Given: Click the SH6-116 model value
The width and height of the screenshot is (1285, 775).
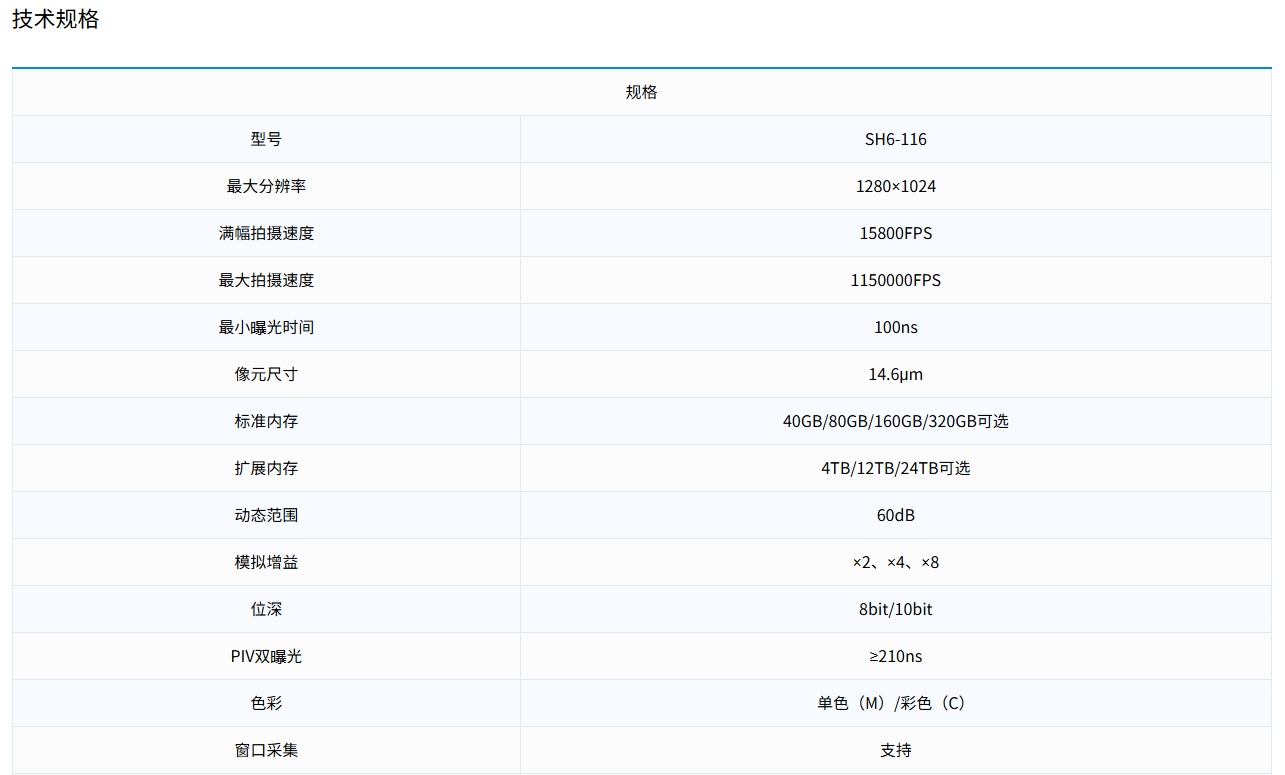Looking at the screenshot, I should click(895, 139).
